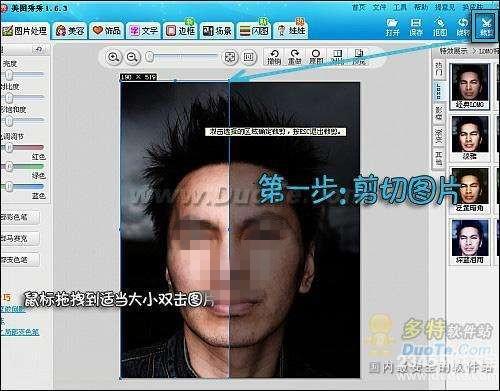Click the zoom out magnifier
This screenshot has height=391, width=500.
click(132, 57)
